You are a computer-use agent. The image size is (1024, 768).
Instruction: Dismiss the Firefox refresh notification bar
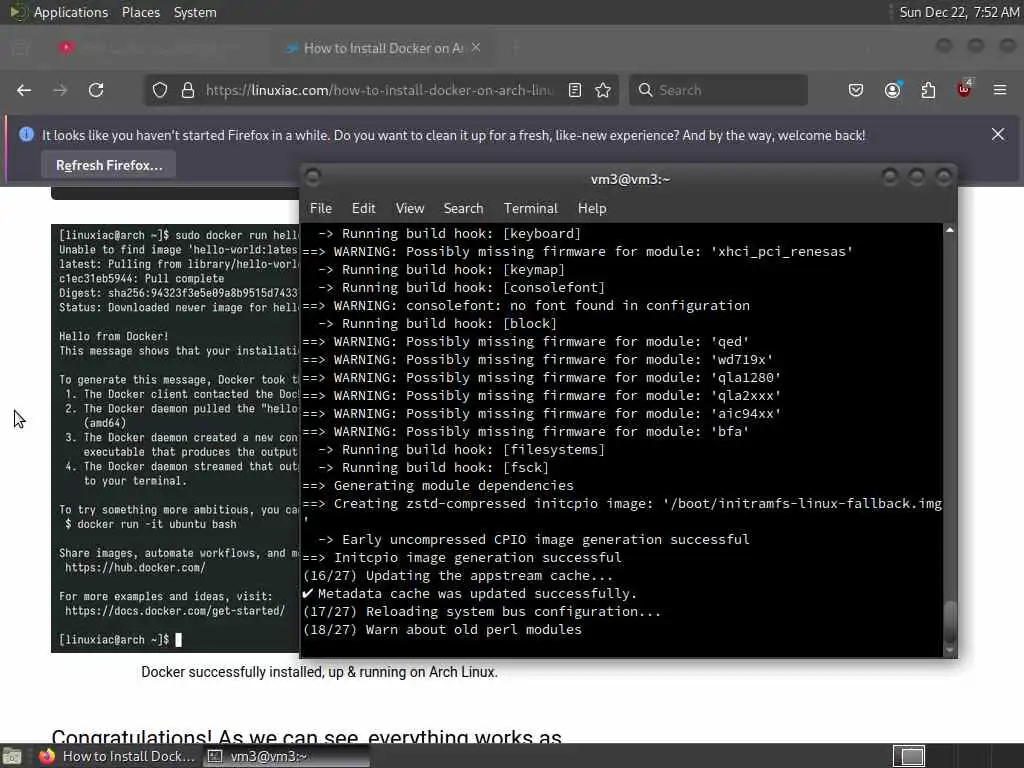pos(998,135)
